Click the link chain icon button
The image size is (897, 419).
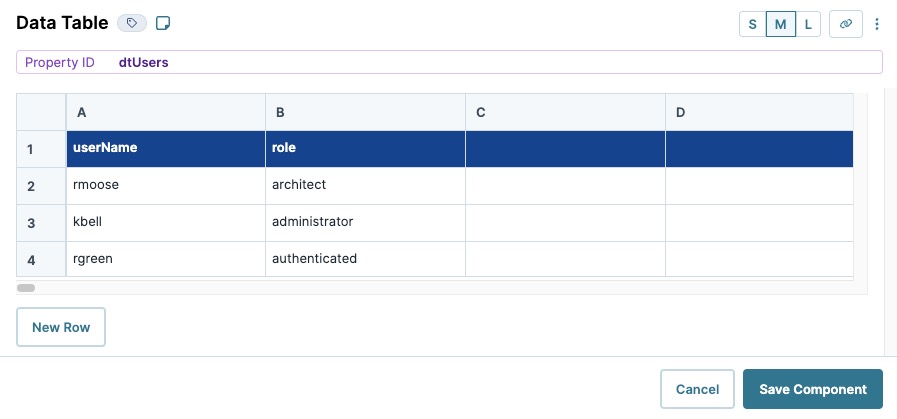coord(846,24)
